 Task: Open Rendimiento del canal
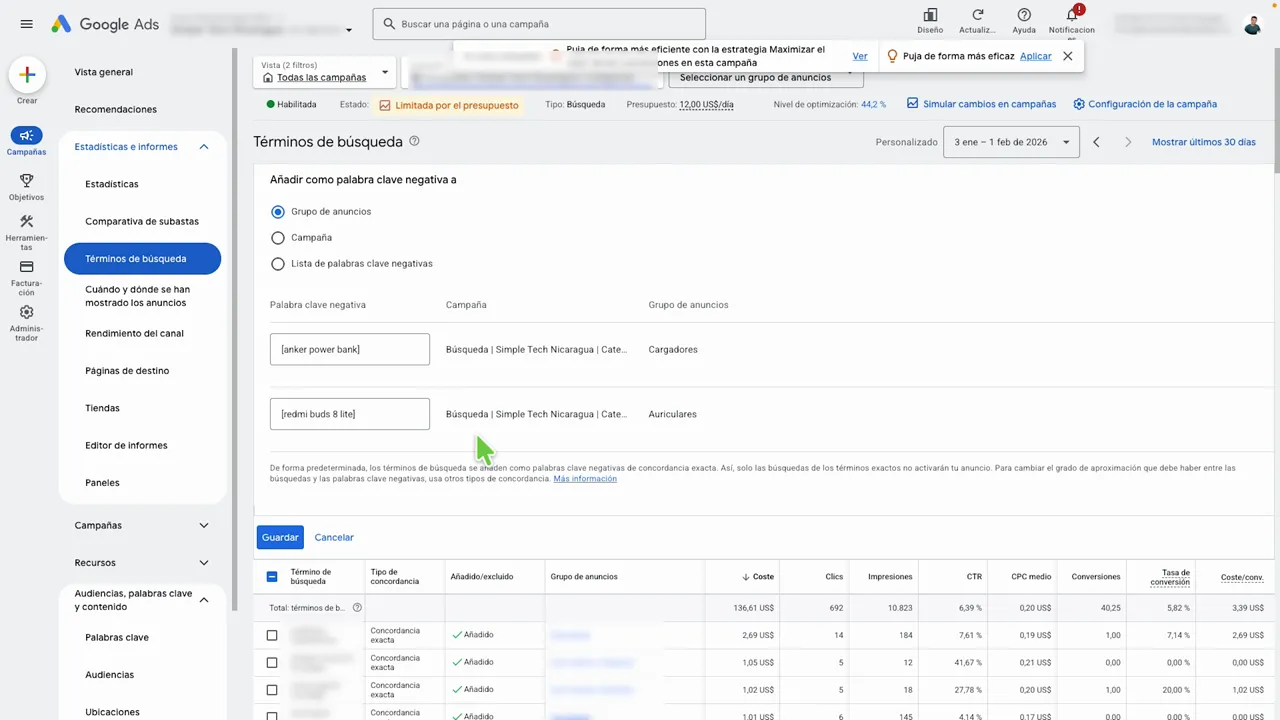(x=134, y=333)
